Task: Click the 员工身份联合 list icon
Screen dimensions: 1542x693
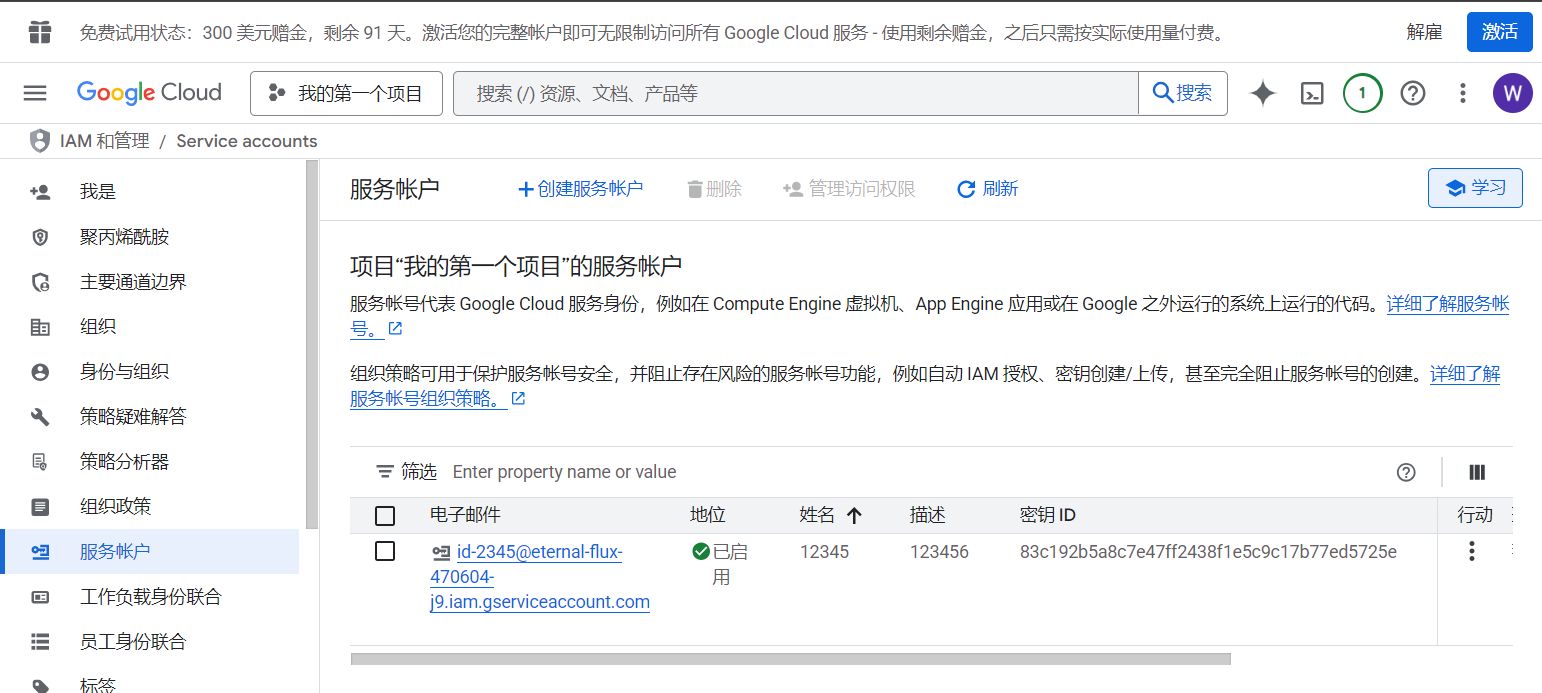Action: coord(40,642)
